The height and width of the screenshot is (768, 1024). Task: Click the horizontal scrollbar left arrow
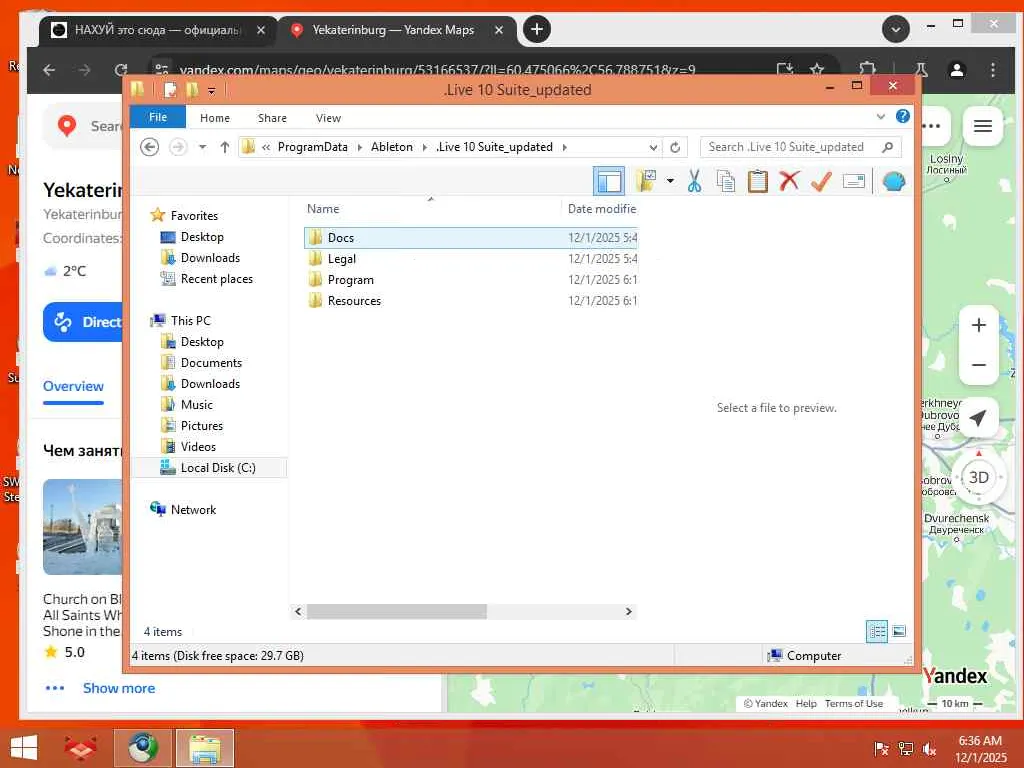click(x=298, y=612)
